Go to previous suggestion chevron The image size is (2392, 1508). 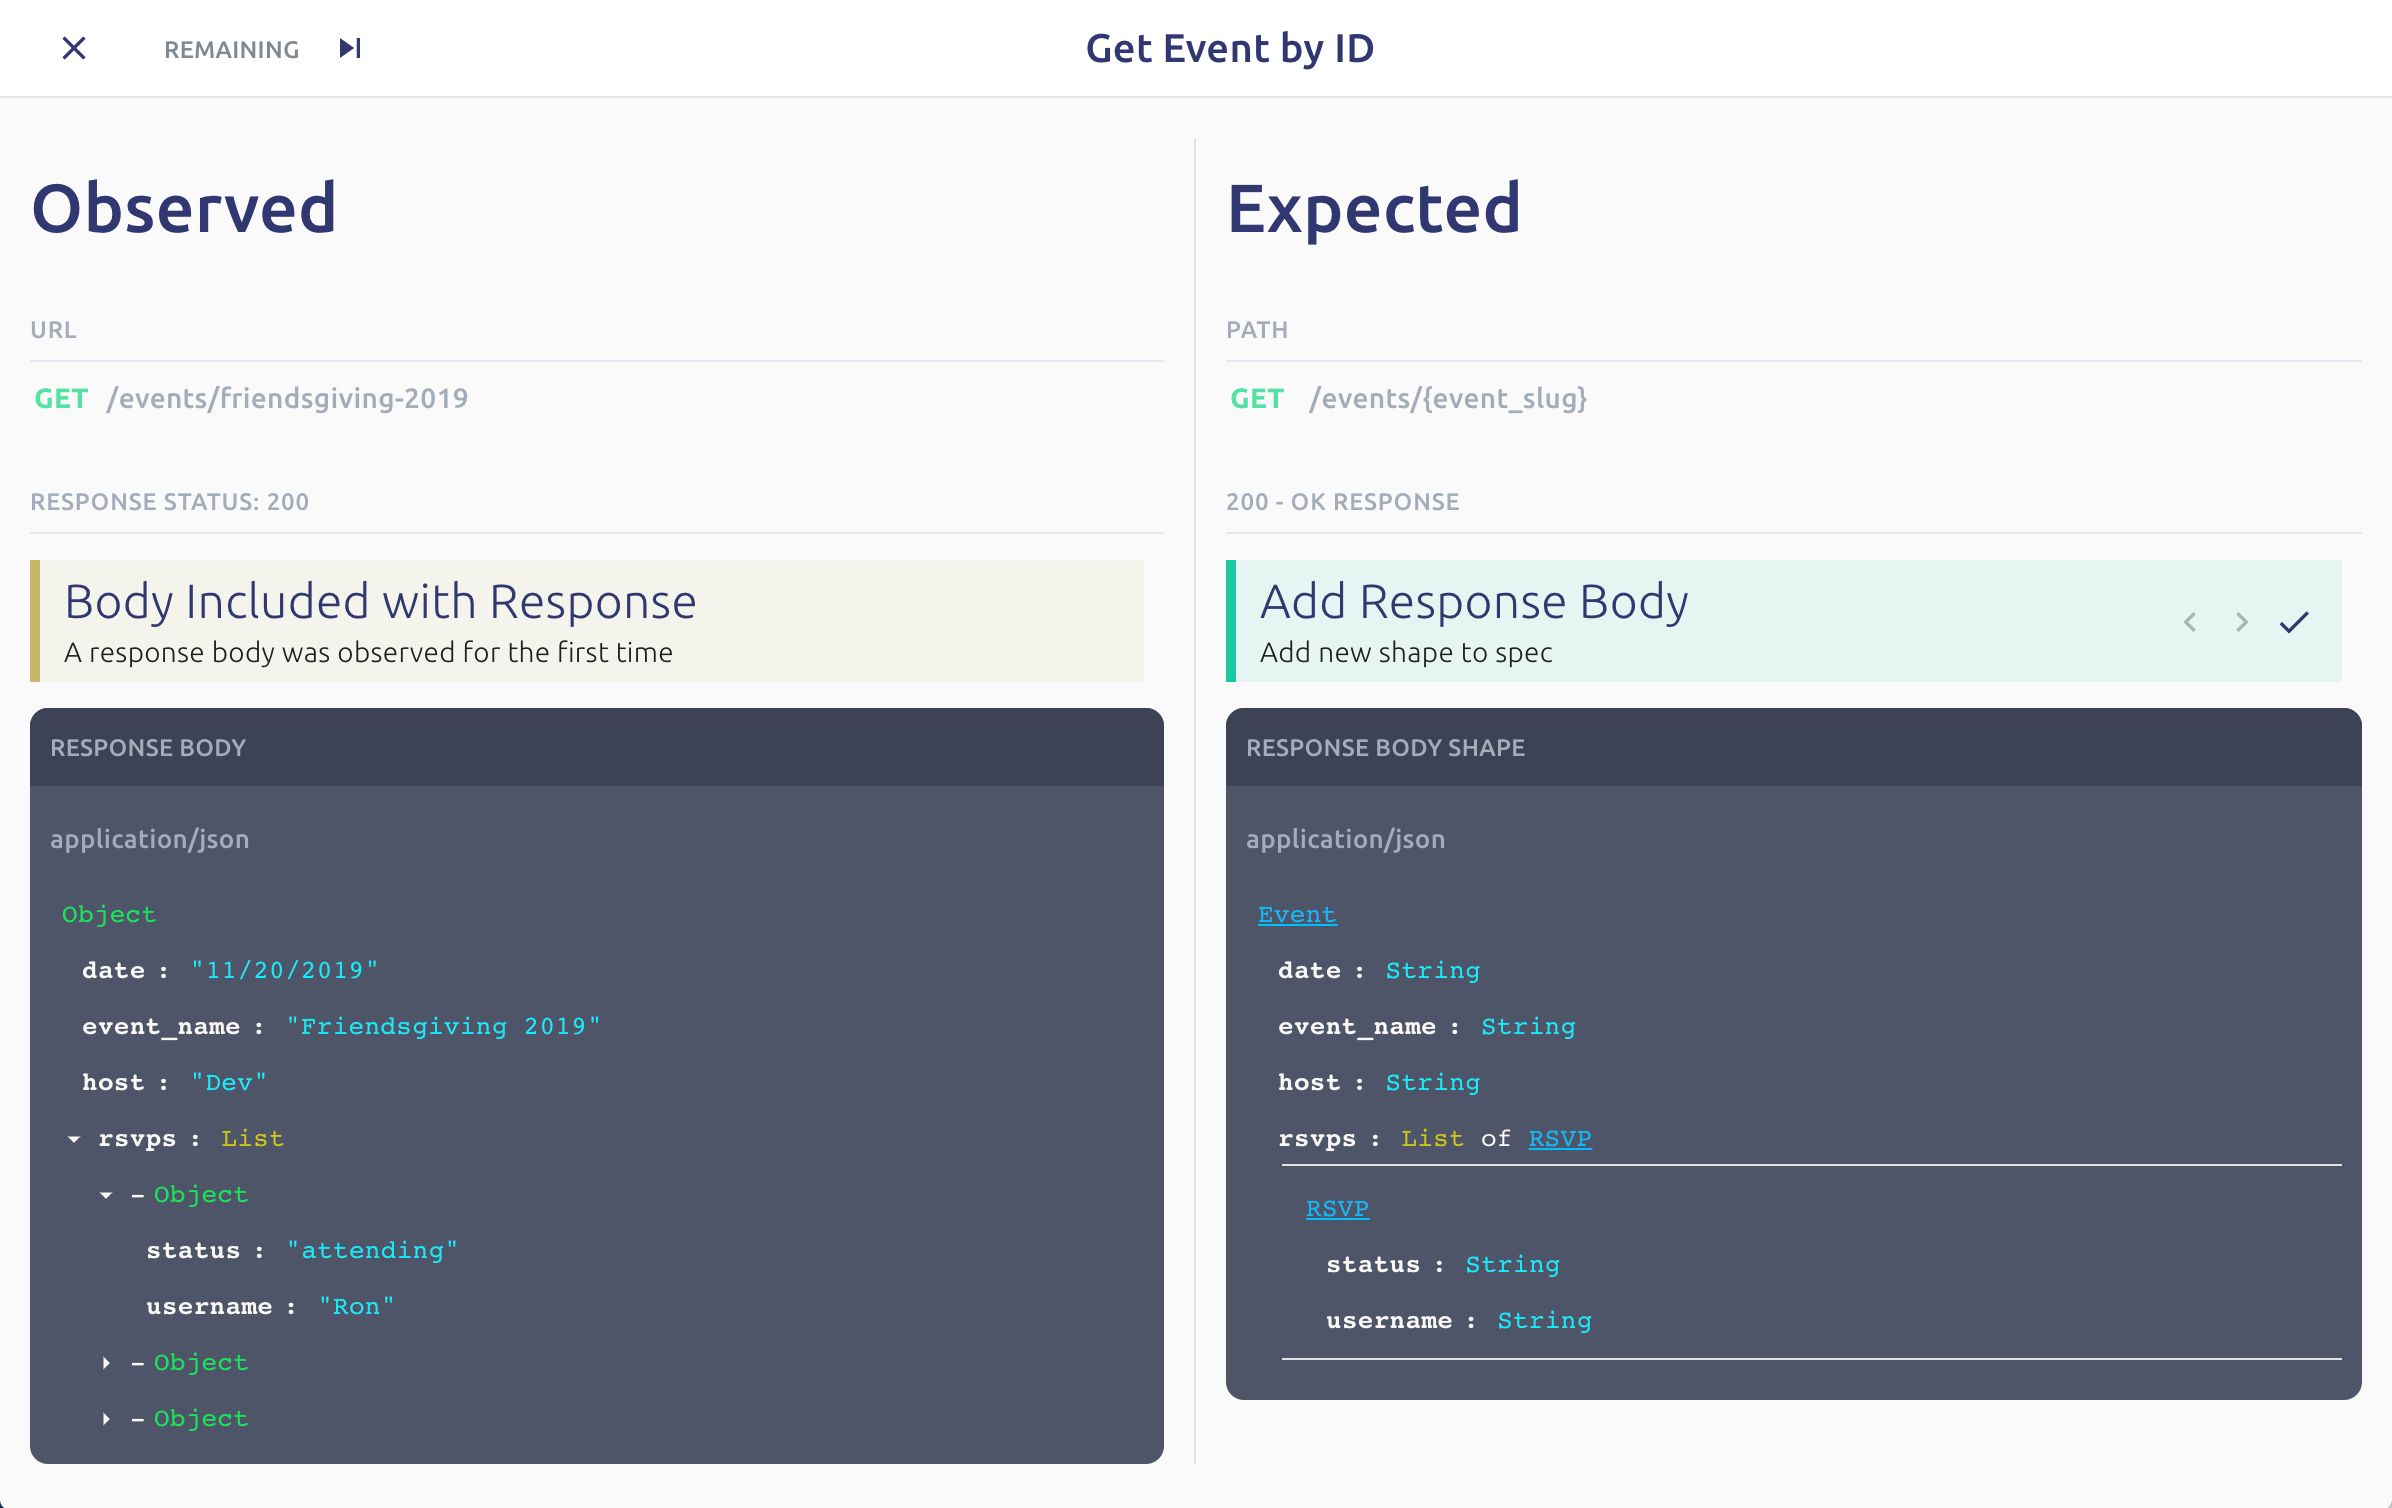2190,622
